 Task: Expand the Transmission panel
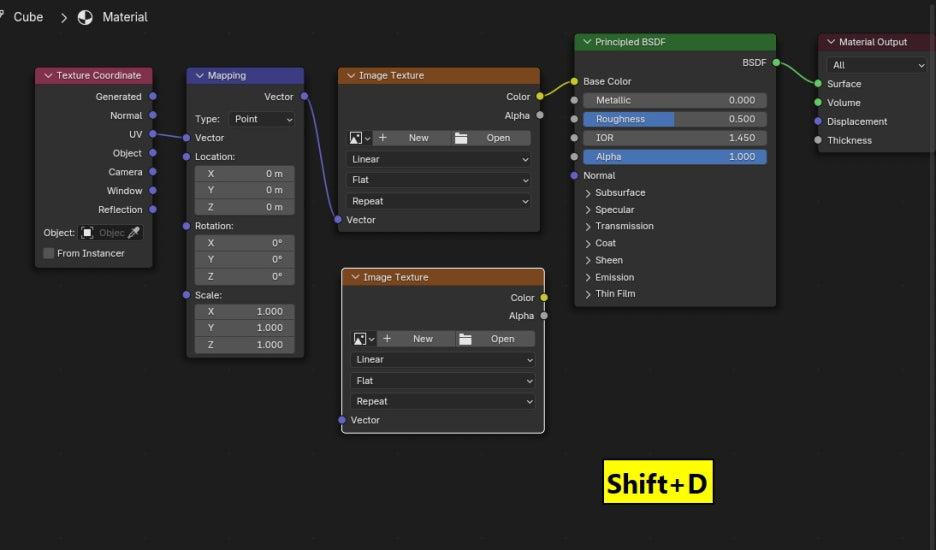(588, 226)
